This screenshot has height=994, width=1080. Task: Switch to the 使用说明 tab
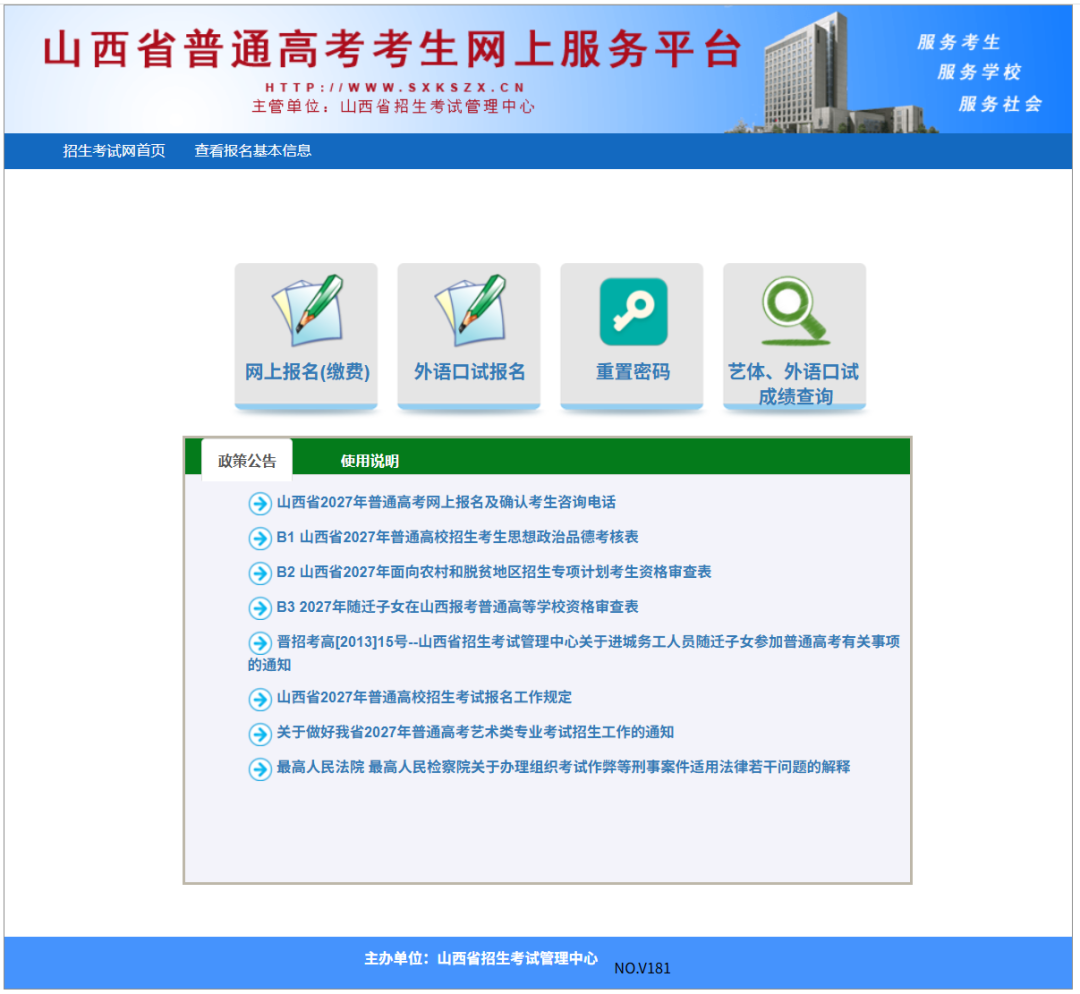coord(370,462)
